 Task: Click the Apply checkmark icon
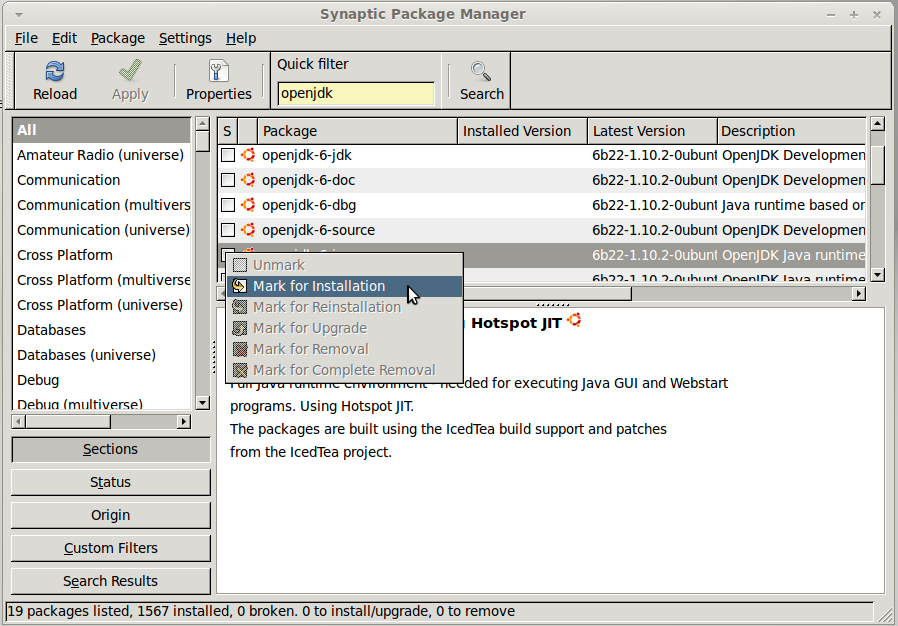(x=130, y=72)
